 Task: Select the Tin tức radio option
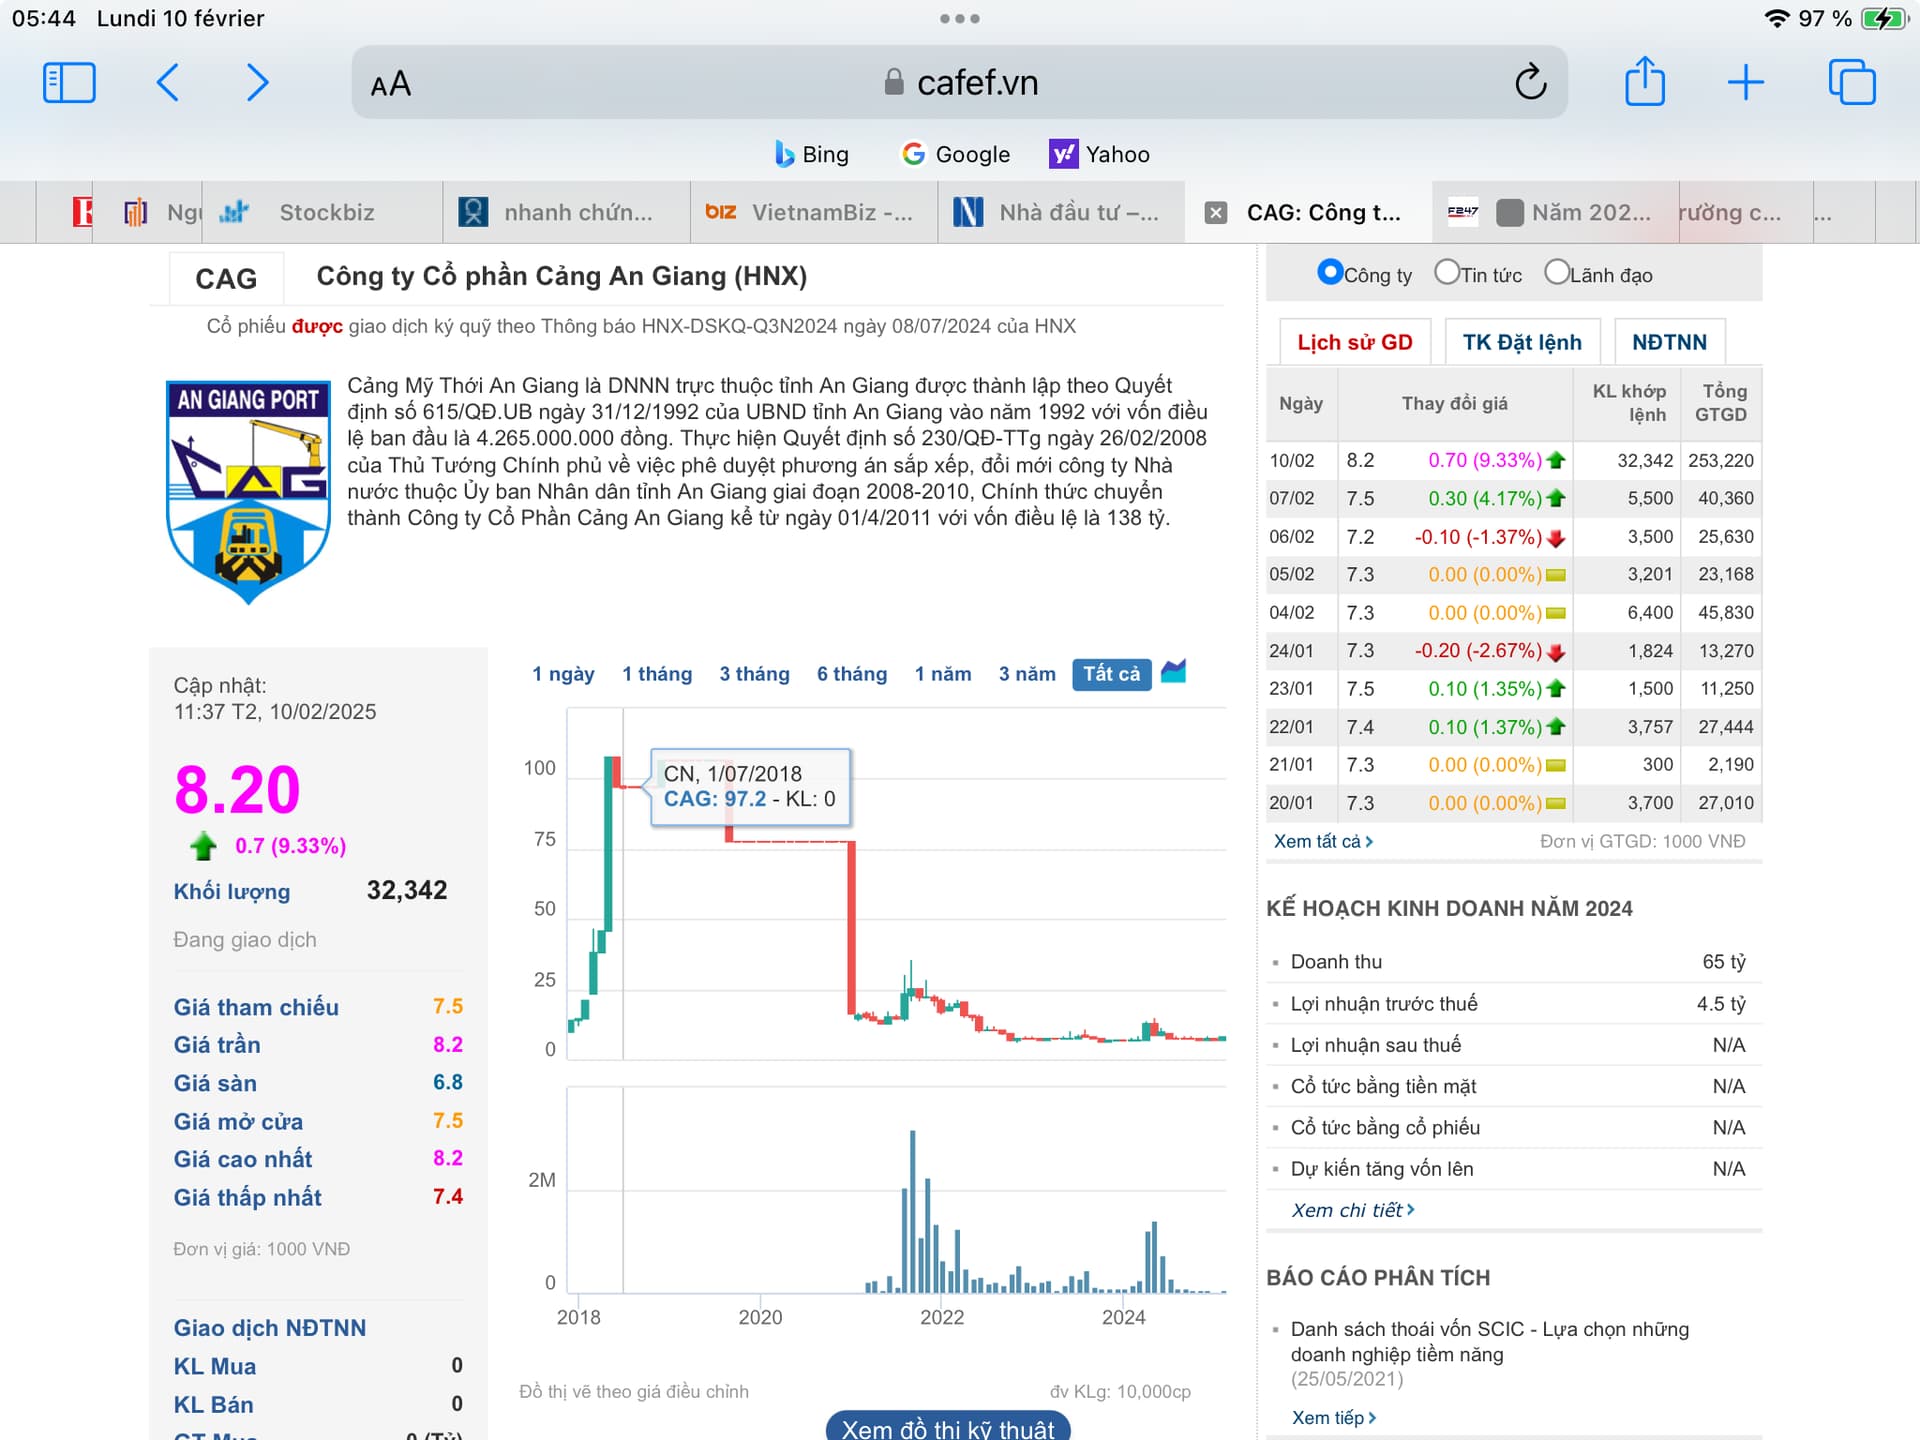pyautogui.click(x=1446, y=272)
